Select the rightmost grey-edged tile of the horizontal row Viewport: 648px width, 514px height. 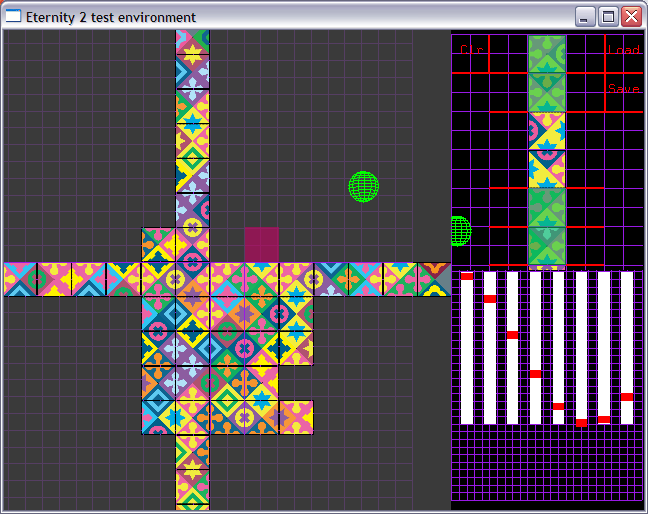coord(434,279)
